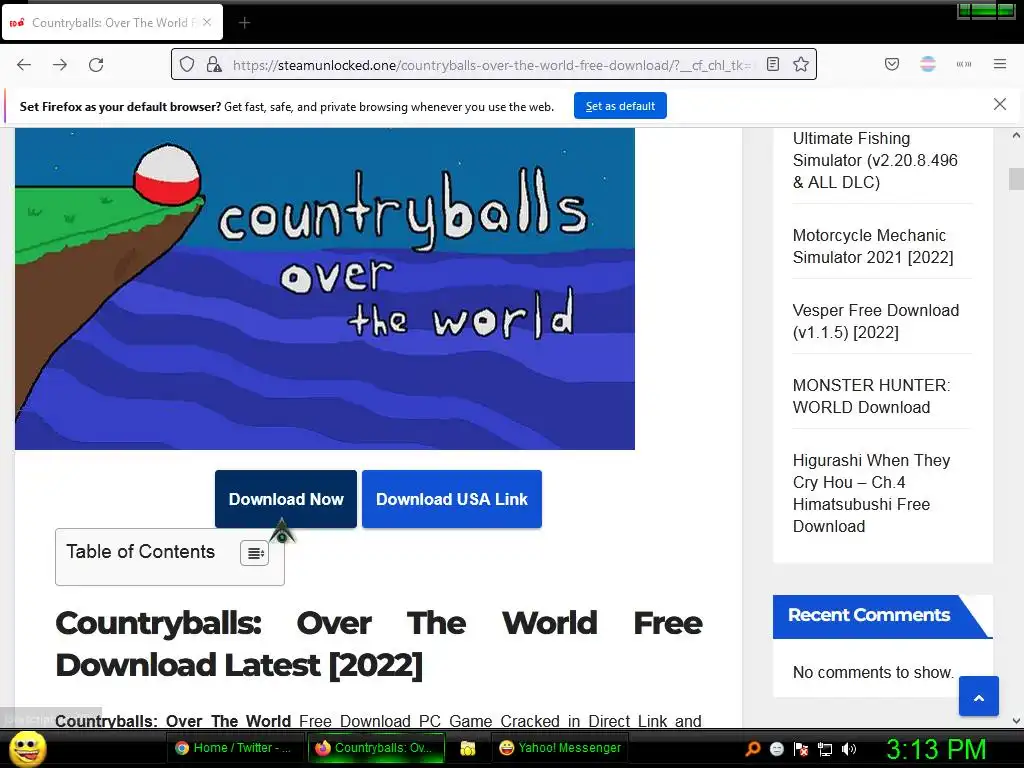Viewport: 1024px width, 768px height.
Task: Click the Download USA Link button
Action: 452,499
